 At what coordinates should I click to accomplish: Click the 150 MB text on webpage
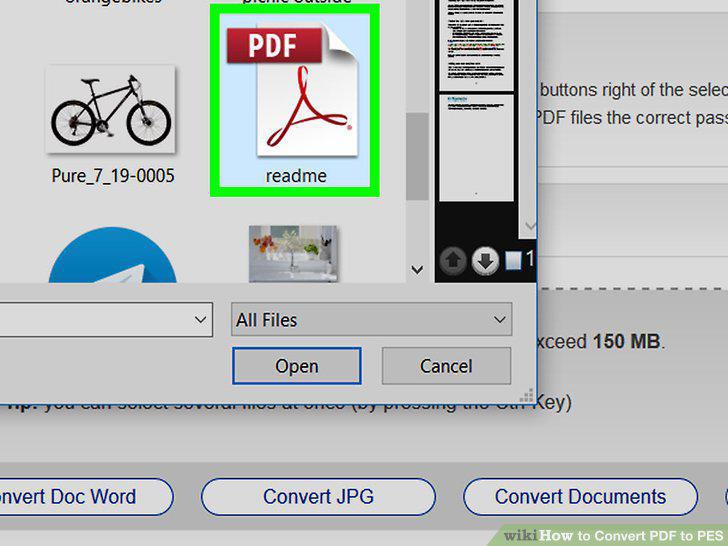[x=626, y=342]
